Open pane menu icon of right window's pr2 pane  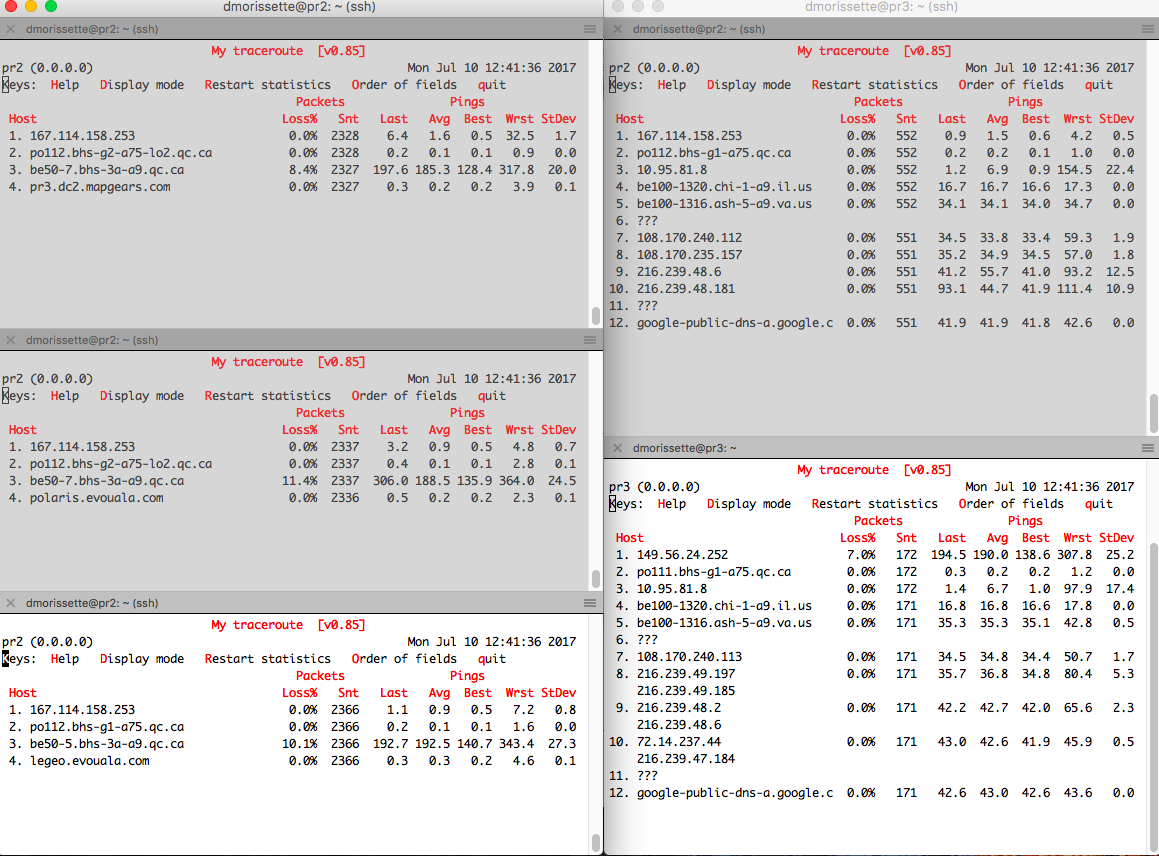click(1147, 30)
